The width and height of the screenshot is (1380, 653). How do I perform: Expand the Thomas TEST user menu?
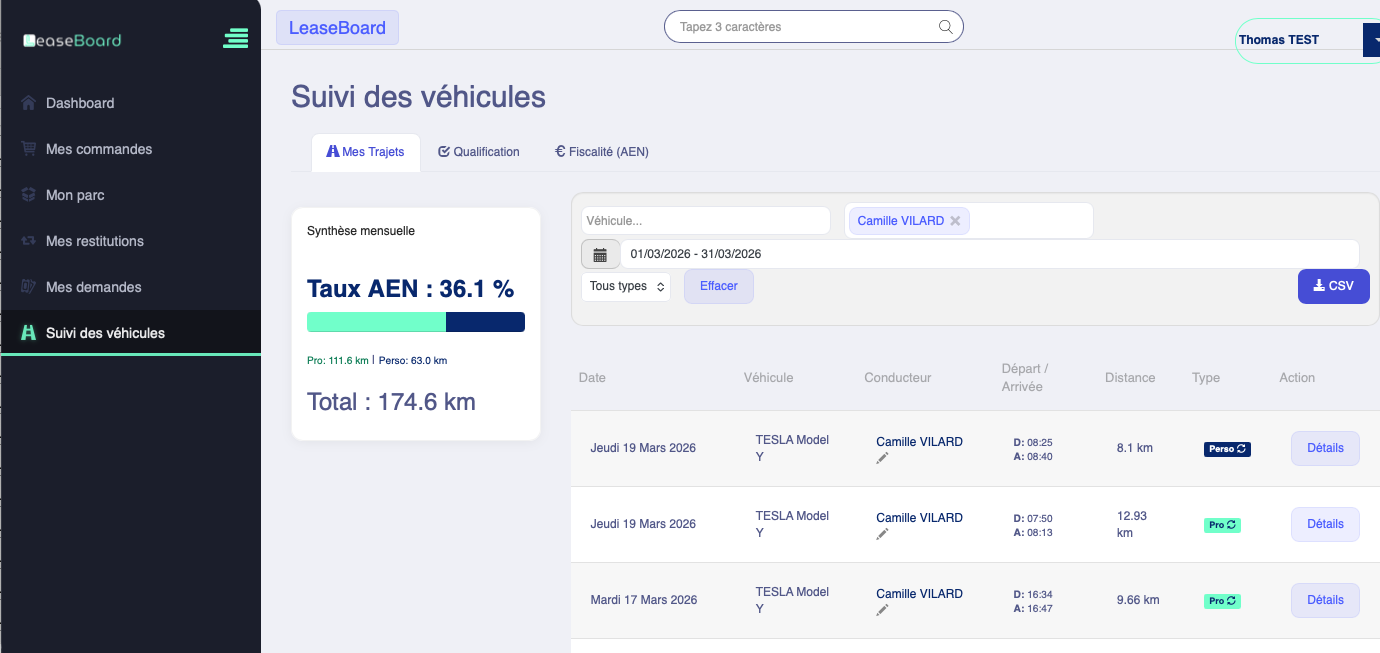pyautogui.click(x=1371, y=40)
